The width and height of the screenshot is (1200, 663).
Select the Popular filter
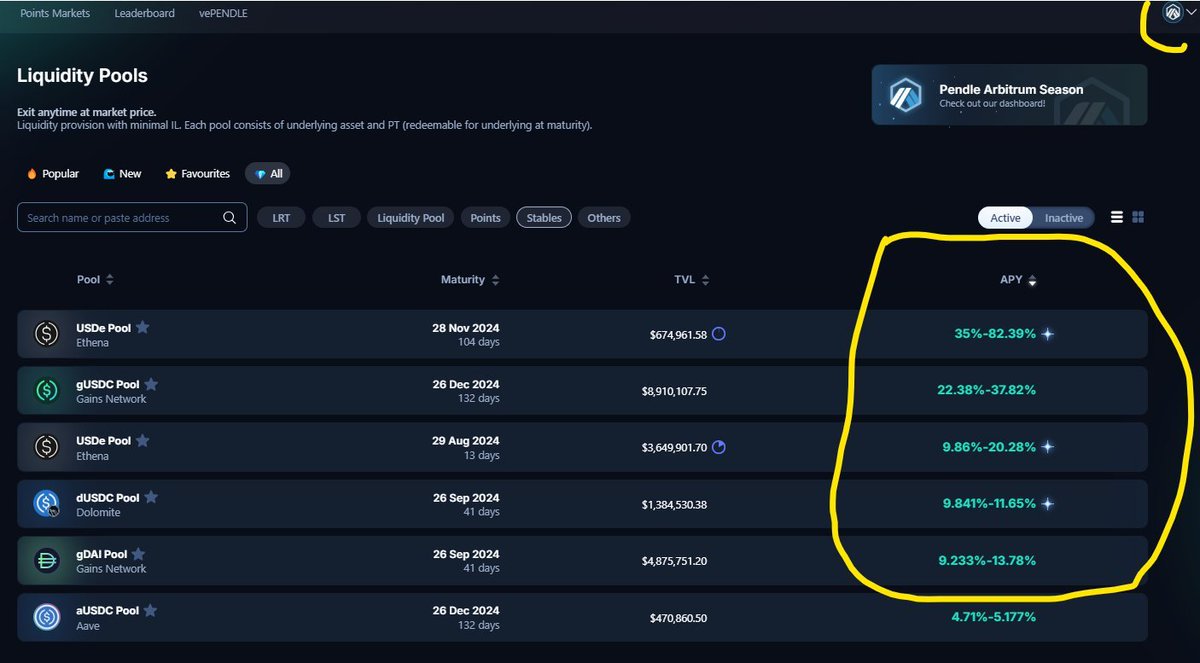(53, 174)
